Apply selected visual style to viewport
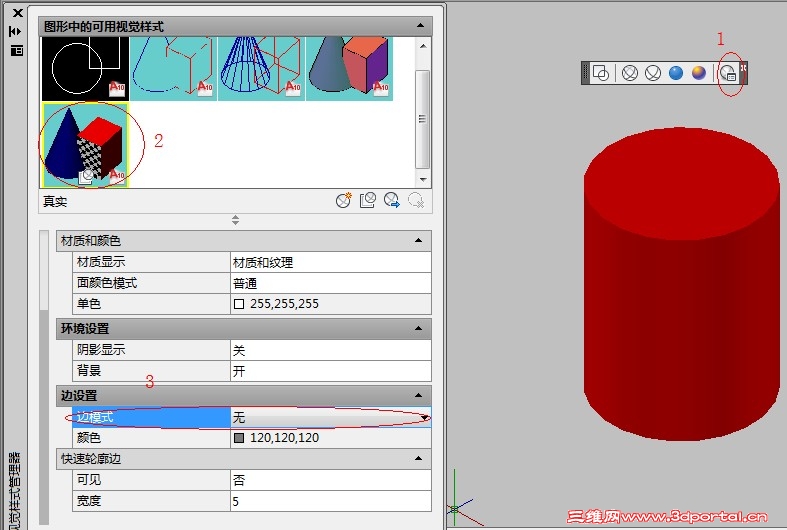Screen dimensions: 787x530 (x=368, y=201)
